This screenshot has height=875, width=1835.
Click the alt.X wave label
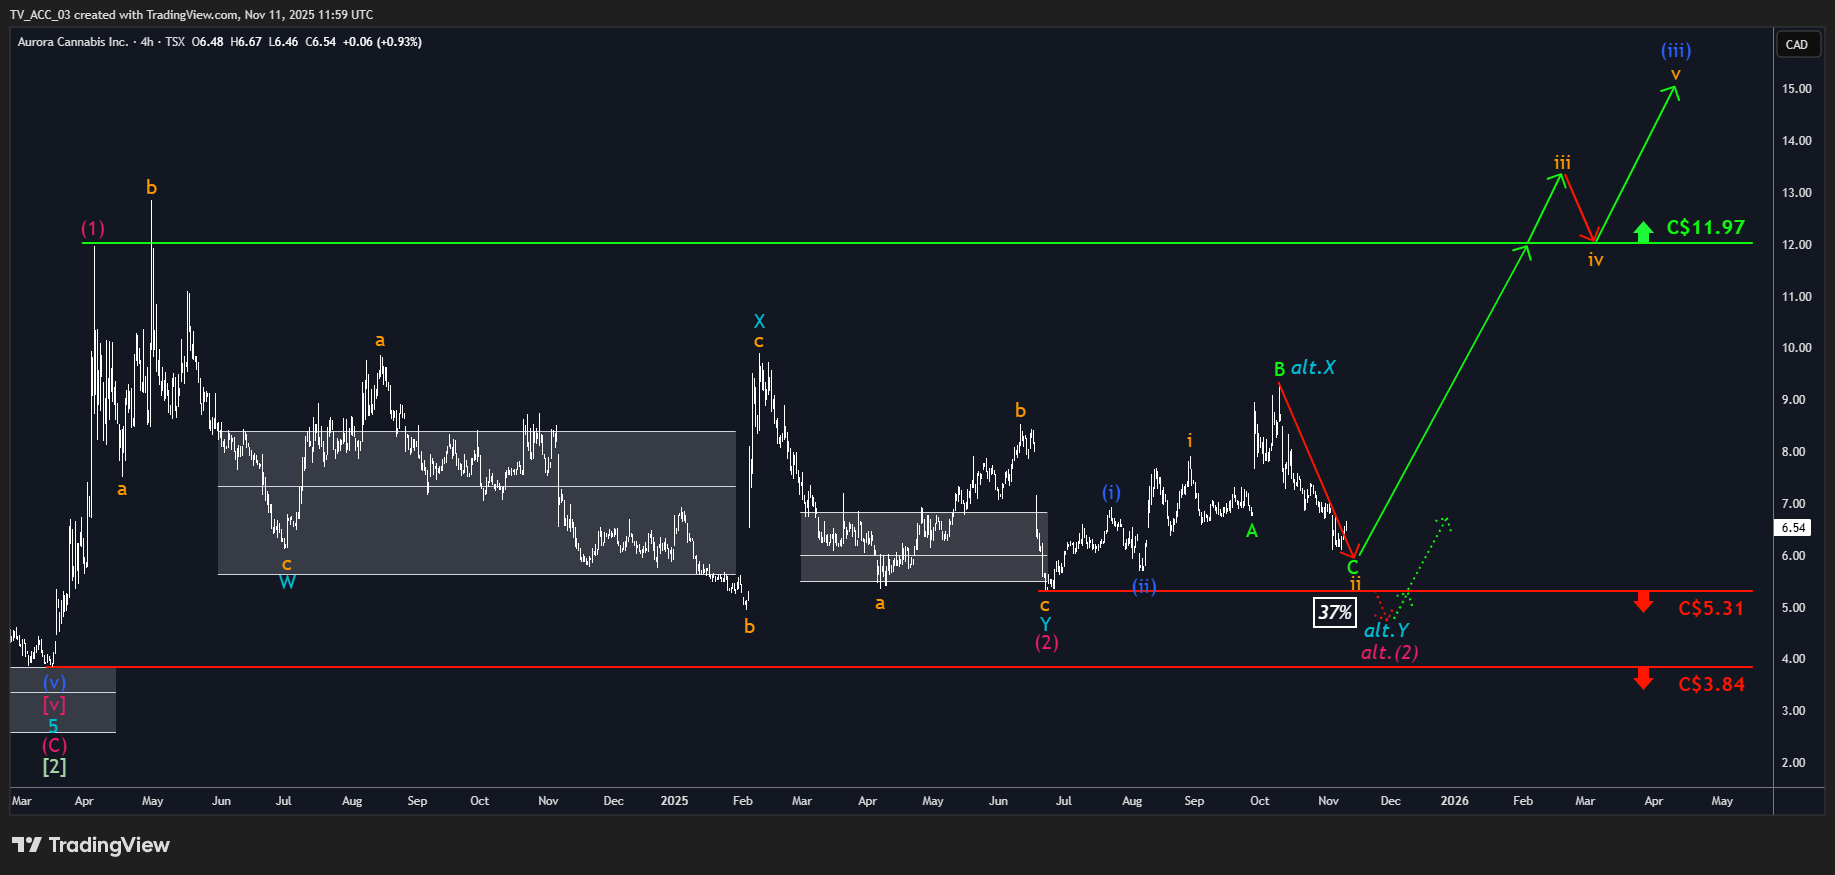coord(1313,368)
